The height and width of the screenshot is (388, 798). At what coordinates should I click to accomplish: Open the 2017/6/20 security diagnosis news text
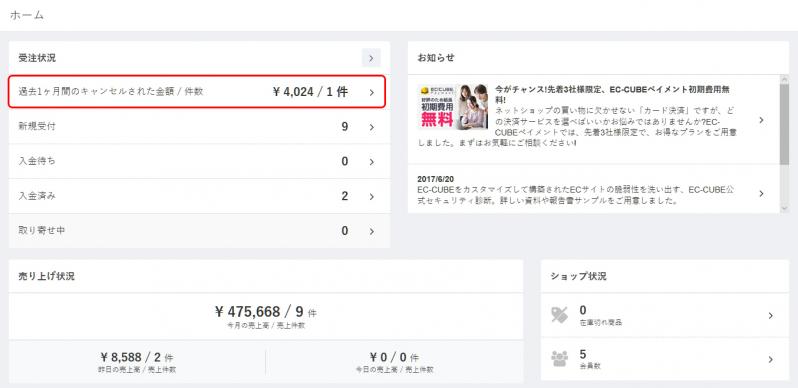pyautogui.click(x=576, y=195)
